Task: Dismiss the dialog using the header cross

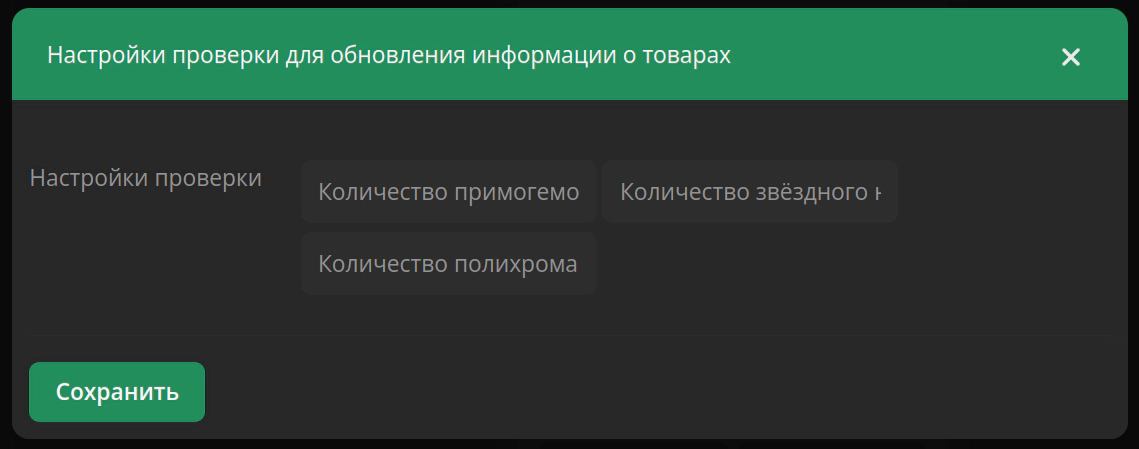Action: [x=1071, y=57]
